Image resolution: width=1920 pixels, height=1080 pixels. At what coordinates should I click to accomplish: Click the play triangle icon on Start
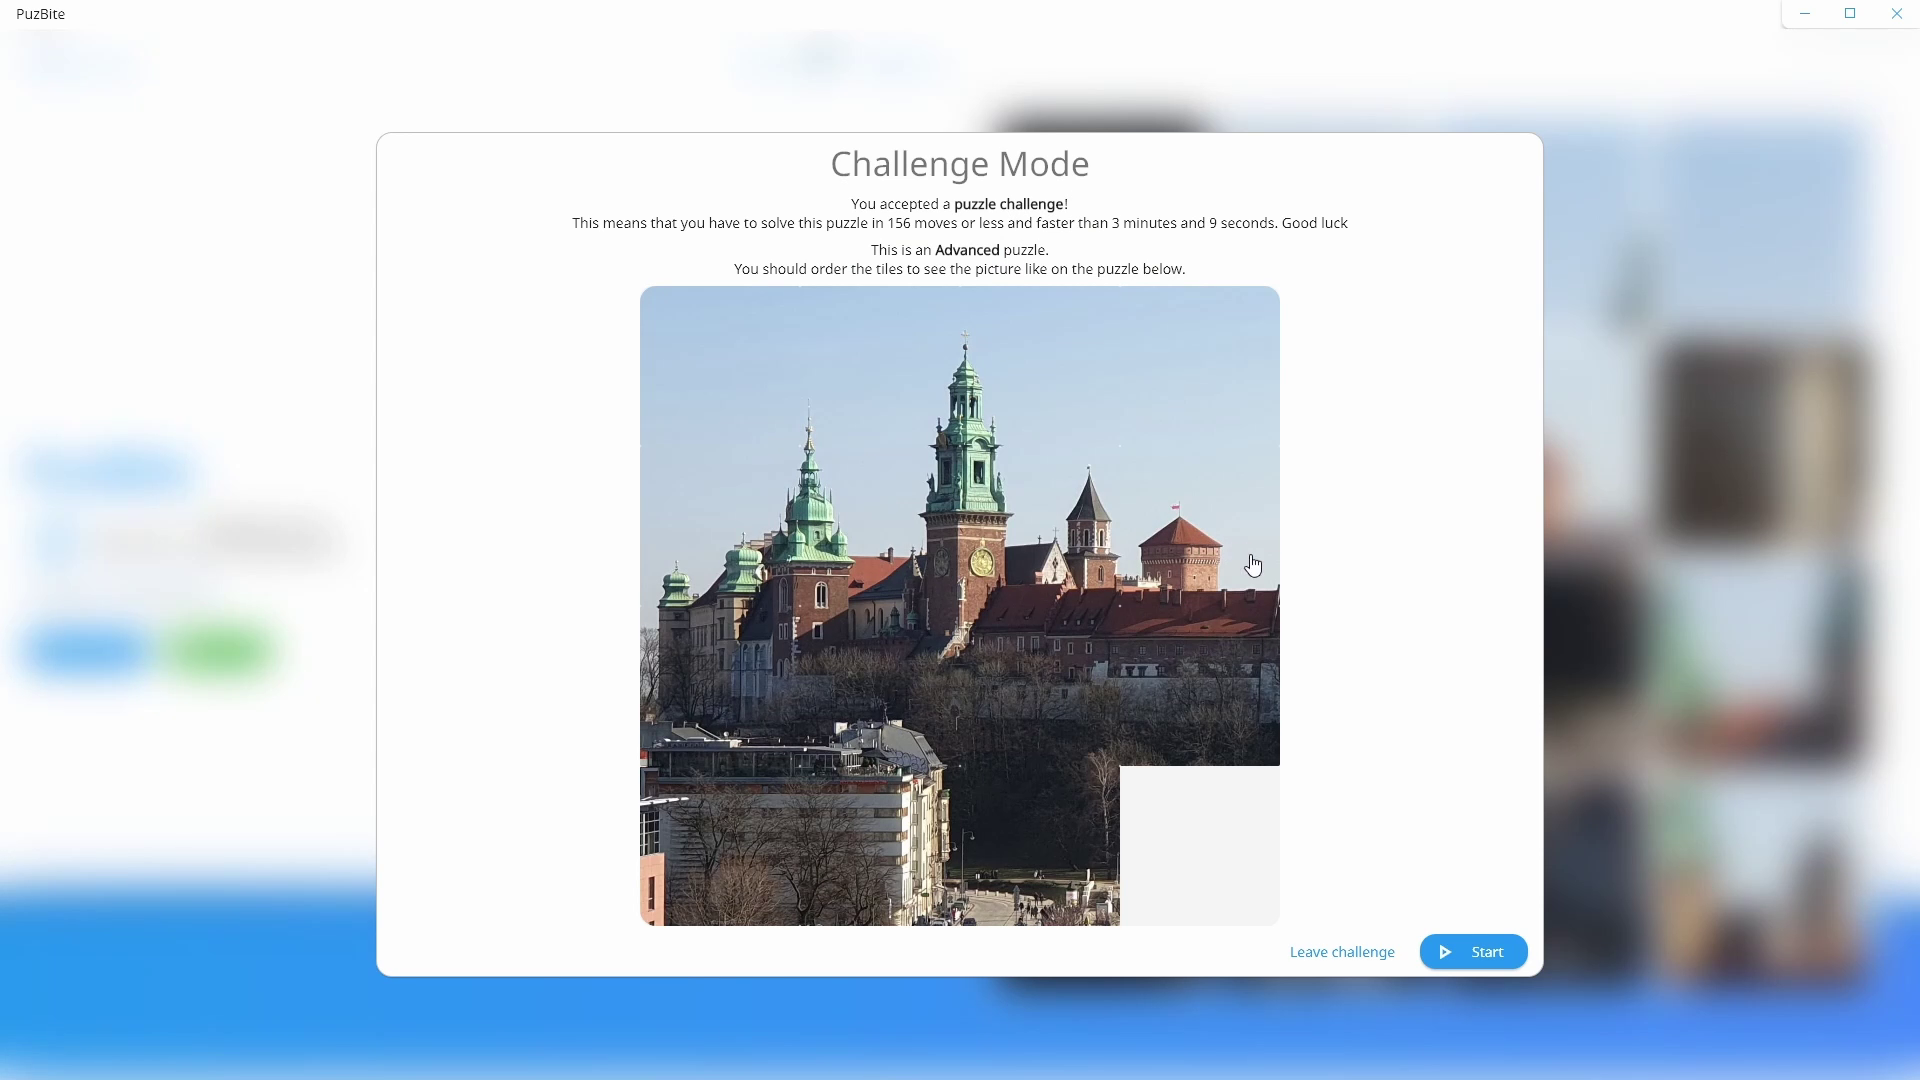coord(1445,952)
